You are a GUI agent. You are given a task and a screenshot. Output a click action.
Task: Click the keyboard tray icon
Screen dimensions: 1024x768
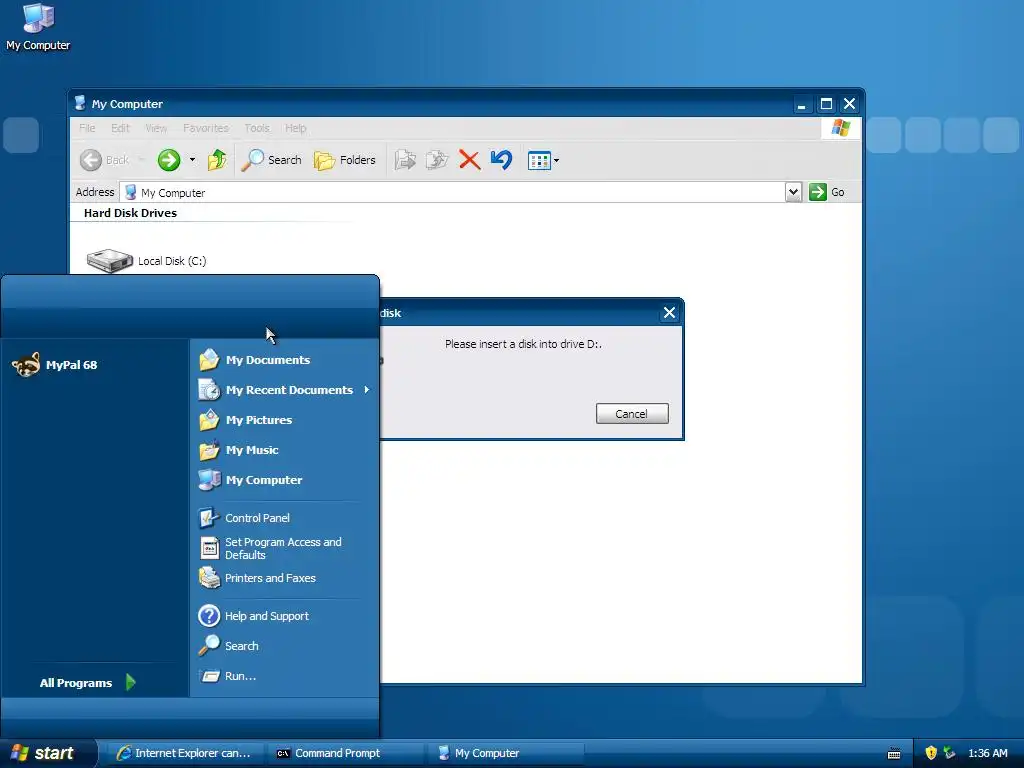894,754
